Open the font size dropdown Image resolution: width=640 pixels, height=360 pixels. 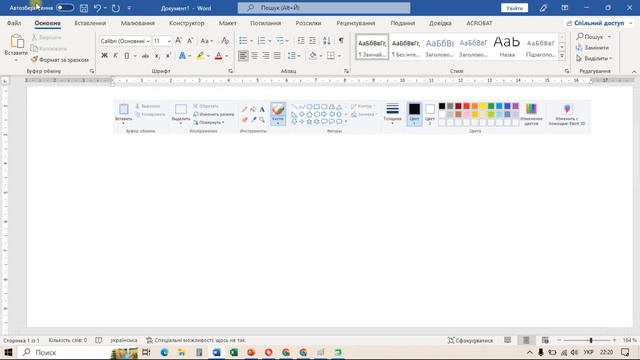(x=169, y=41)
